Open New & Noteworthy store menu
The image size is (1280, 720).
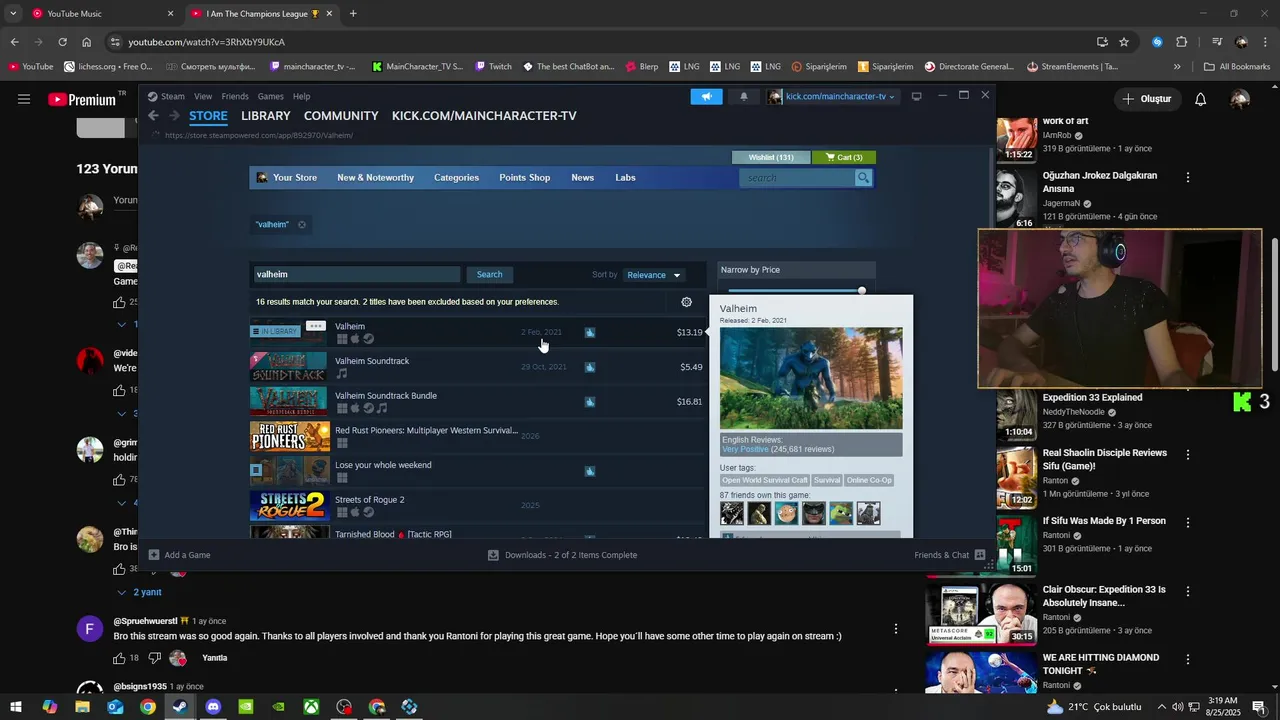click(375, 178)
